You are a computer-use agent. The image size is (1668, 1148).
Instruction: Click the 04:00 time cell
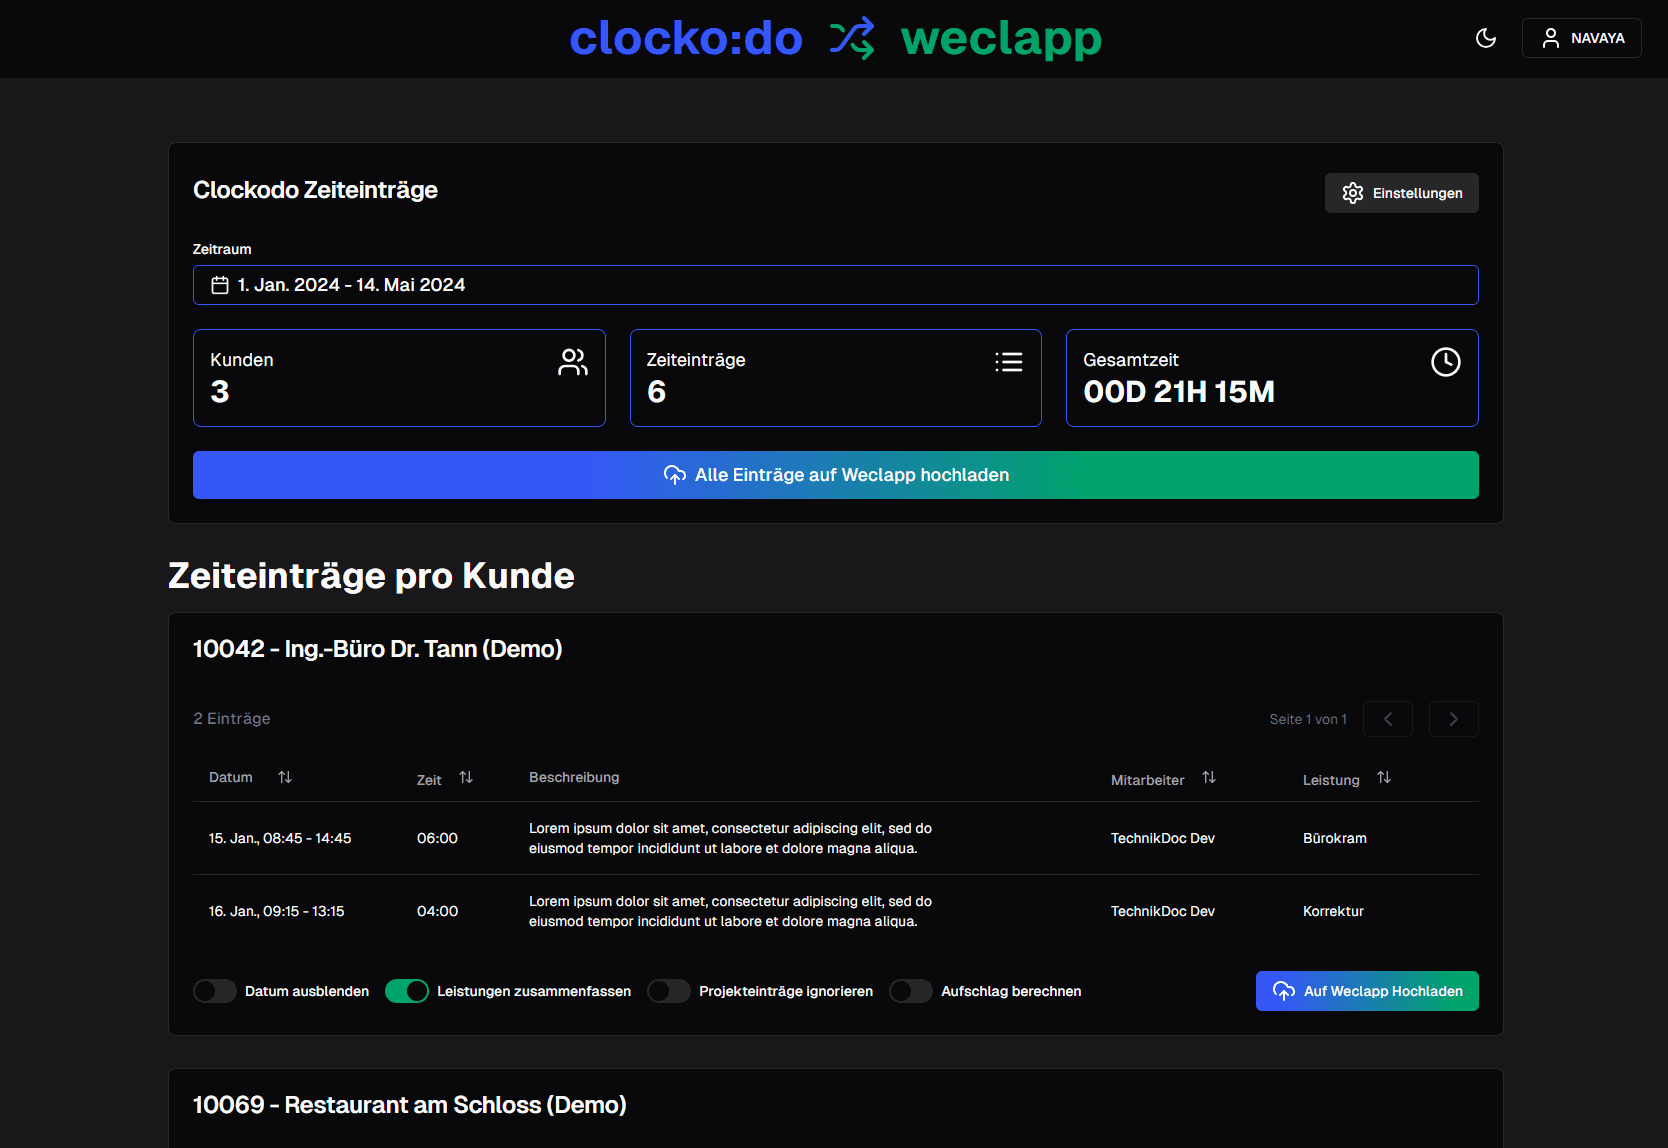[437, 911]
